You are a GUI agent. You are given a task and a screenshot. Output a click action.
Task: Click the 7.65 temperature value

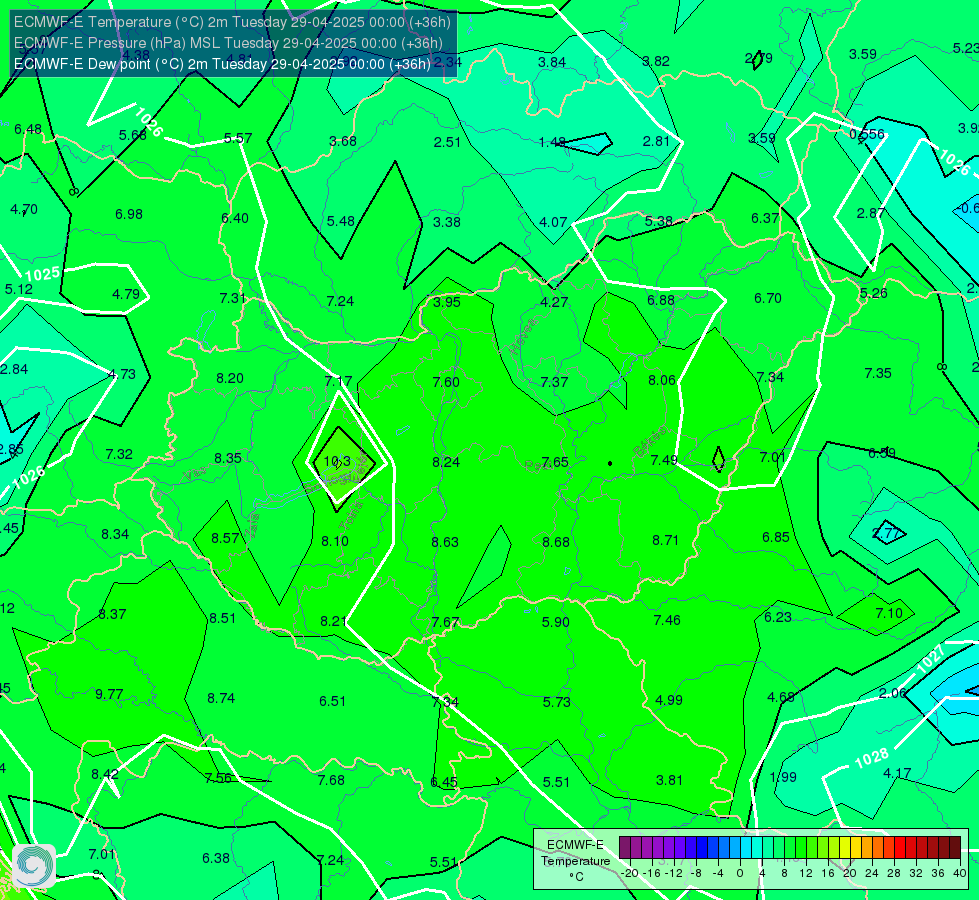[555, 462]
